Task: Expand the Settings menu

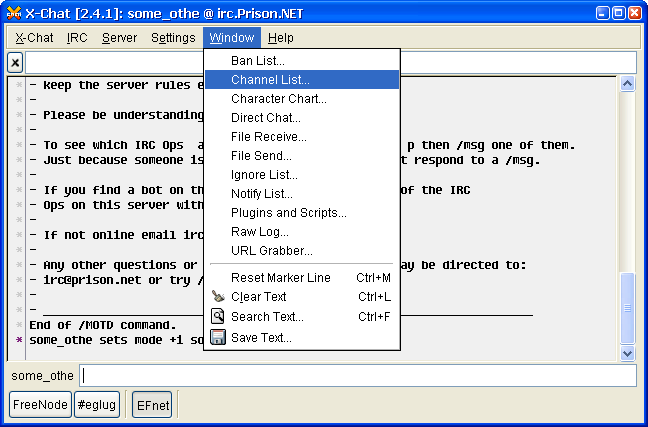Action: pyautogui.click(x=173, y=38)
